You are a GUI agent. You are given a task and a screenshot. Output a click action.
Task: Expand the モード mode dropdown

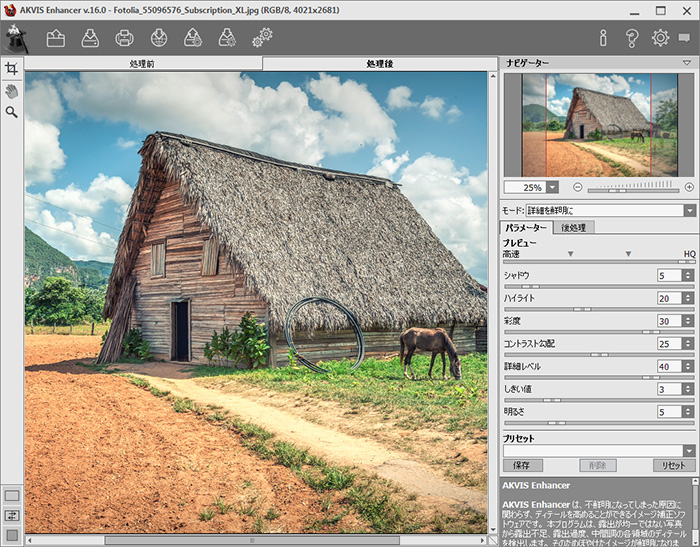tap(689, 211)
